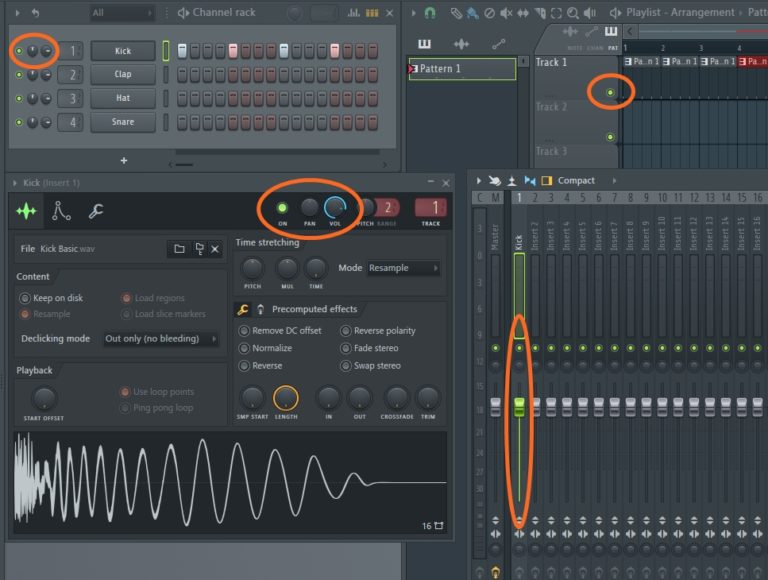Mute Track 2 in the Playlist
Viewport: 768px width, 580px height.
(x=610, y=137)
